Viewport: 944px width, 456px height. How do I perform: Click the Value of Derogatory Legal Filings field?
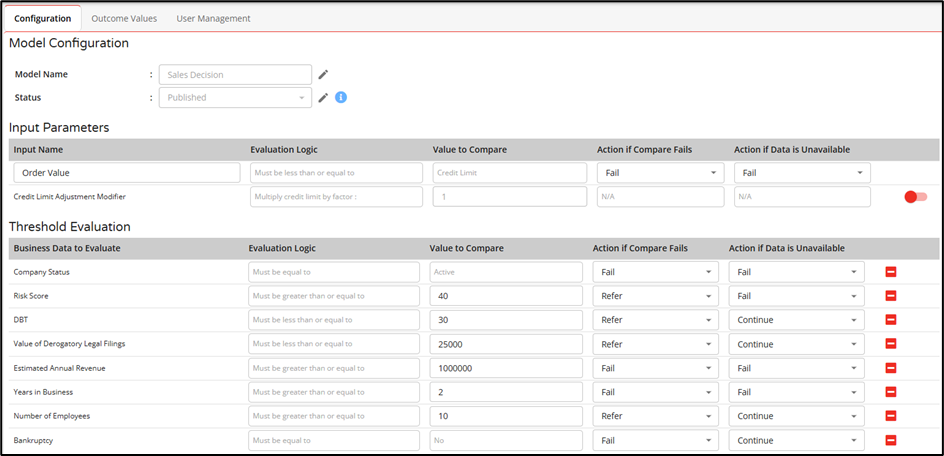[506, 344]
